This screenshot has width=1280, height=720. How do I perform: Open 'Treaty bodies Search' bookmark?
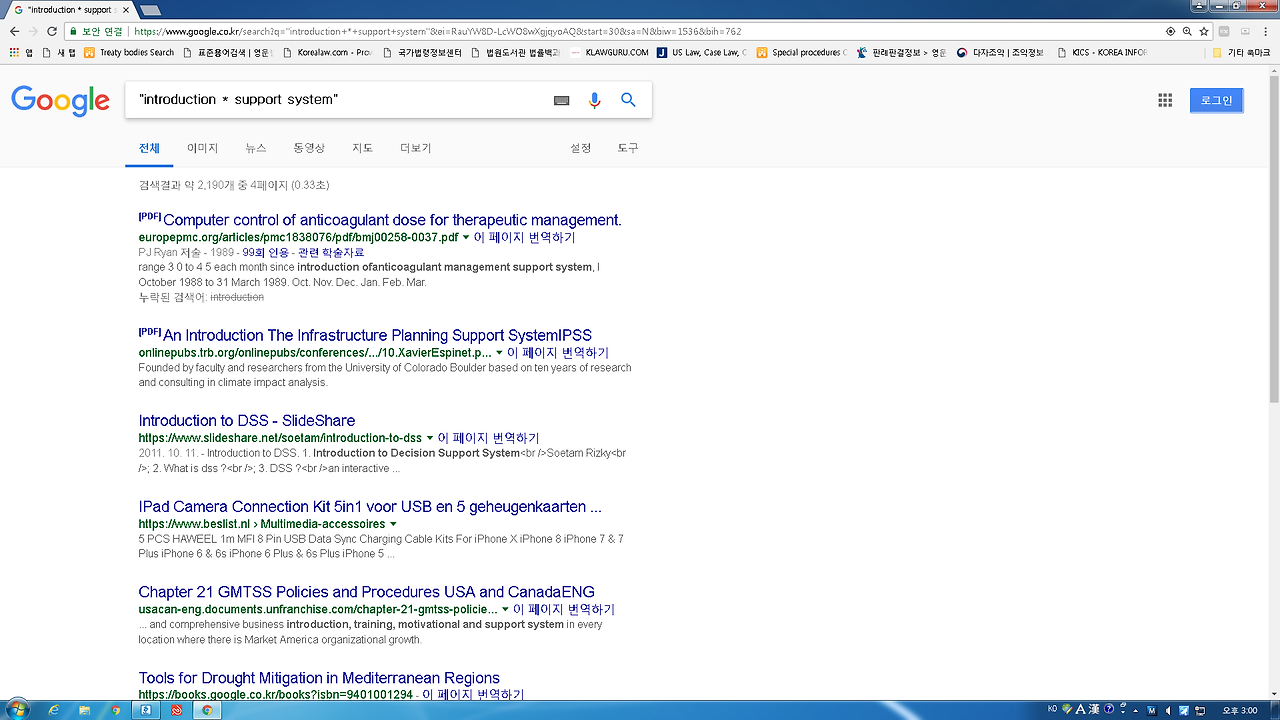[x=129, y=52]
